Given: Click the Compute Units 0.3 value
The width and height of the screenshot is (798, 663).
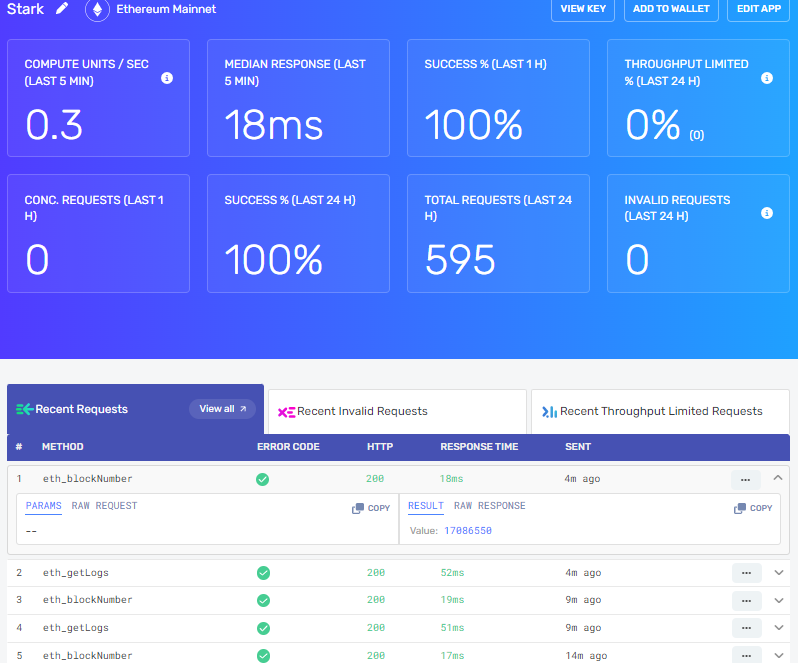Looking at the screenshot, I should point(54,125).
